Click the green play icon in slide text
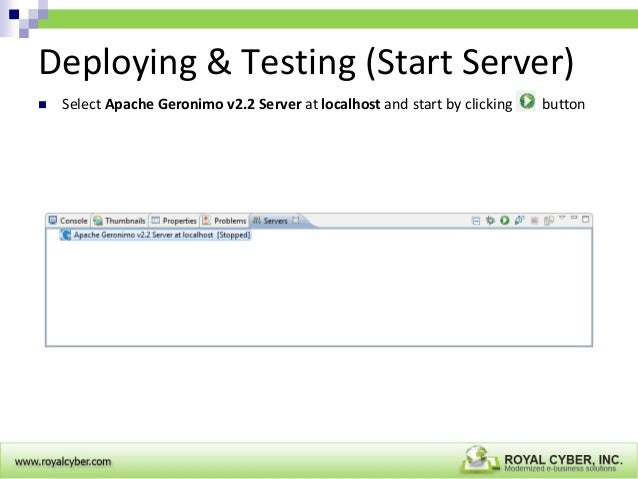The image size is (638, 479). 527,101
